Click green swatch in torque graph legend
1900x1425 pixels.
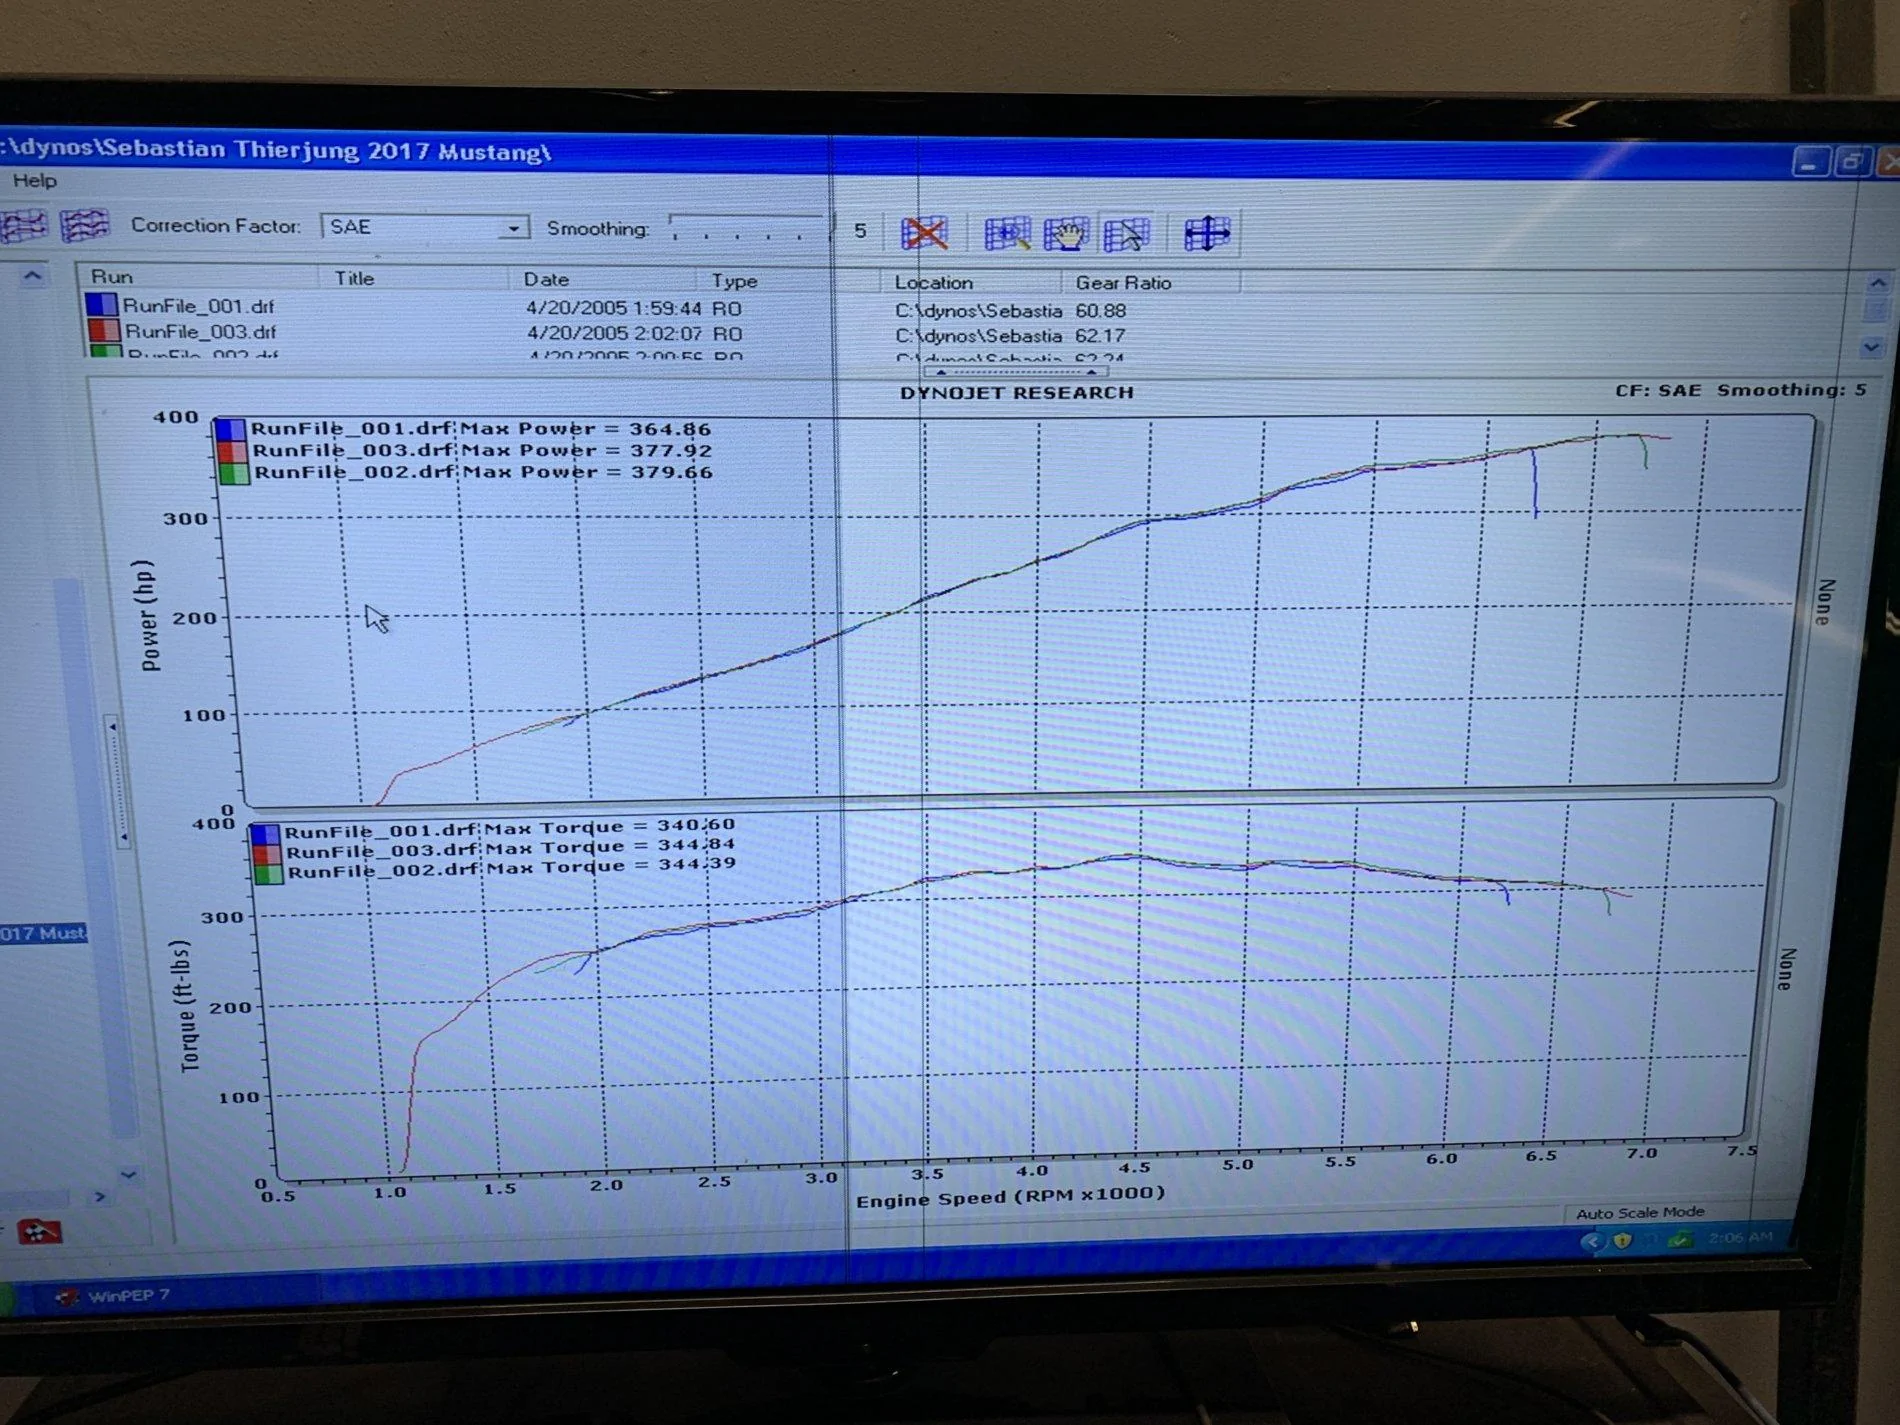point(267,874)
